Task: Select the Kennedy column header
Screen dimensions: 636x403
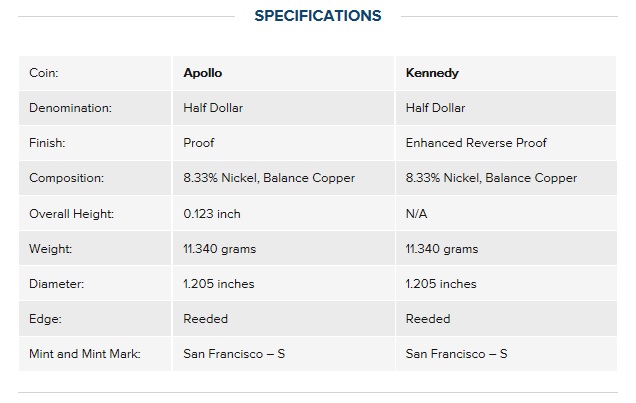Action: pyautogui.click(x=432, y=73)
